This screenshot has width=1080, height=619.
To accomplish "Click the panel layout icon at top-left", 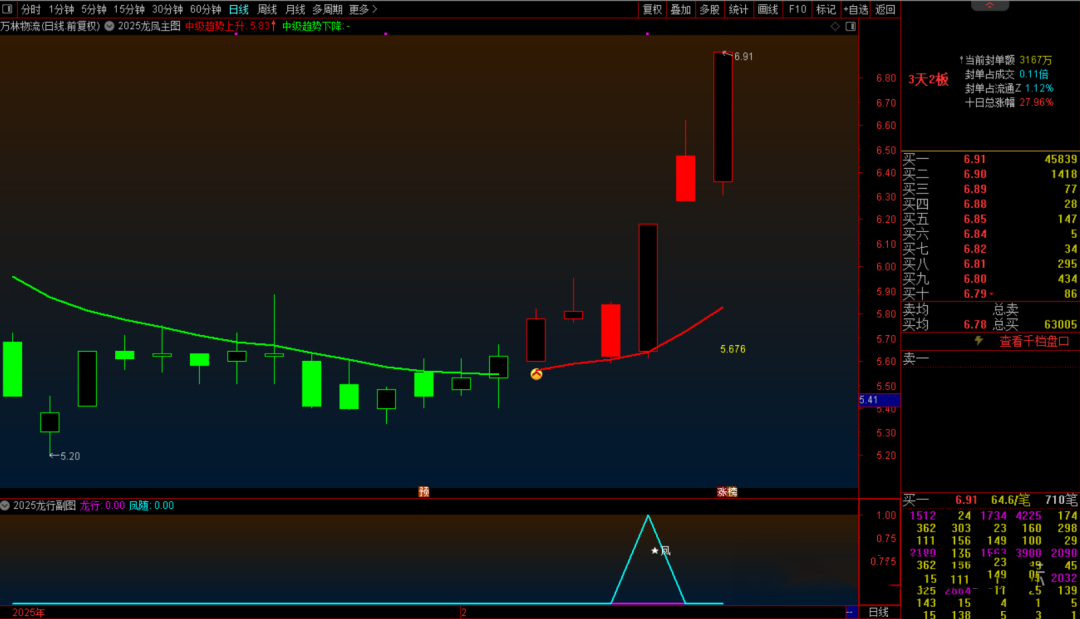I will click(x=9, y=9).
